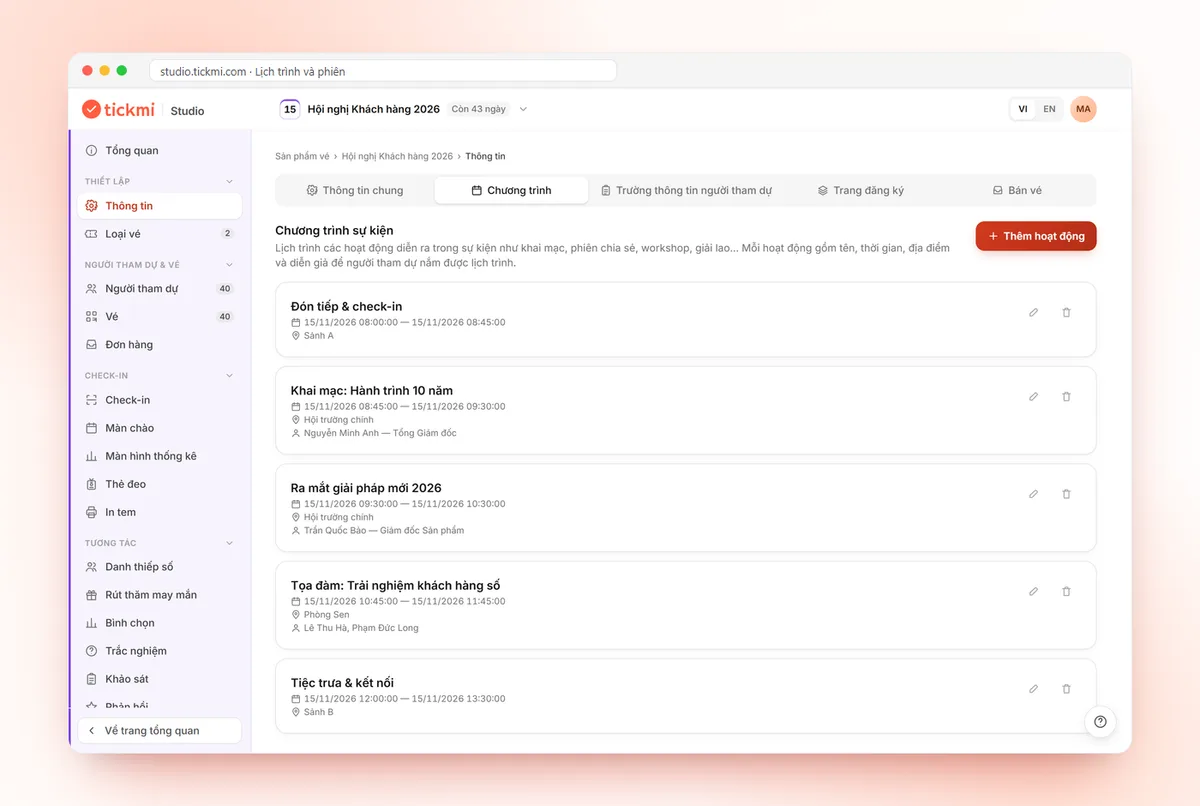
Task: Open the Sản phẩm vé breadcrumb link
Action: (302, 156)
